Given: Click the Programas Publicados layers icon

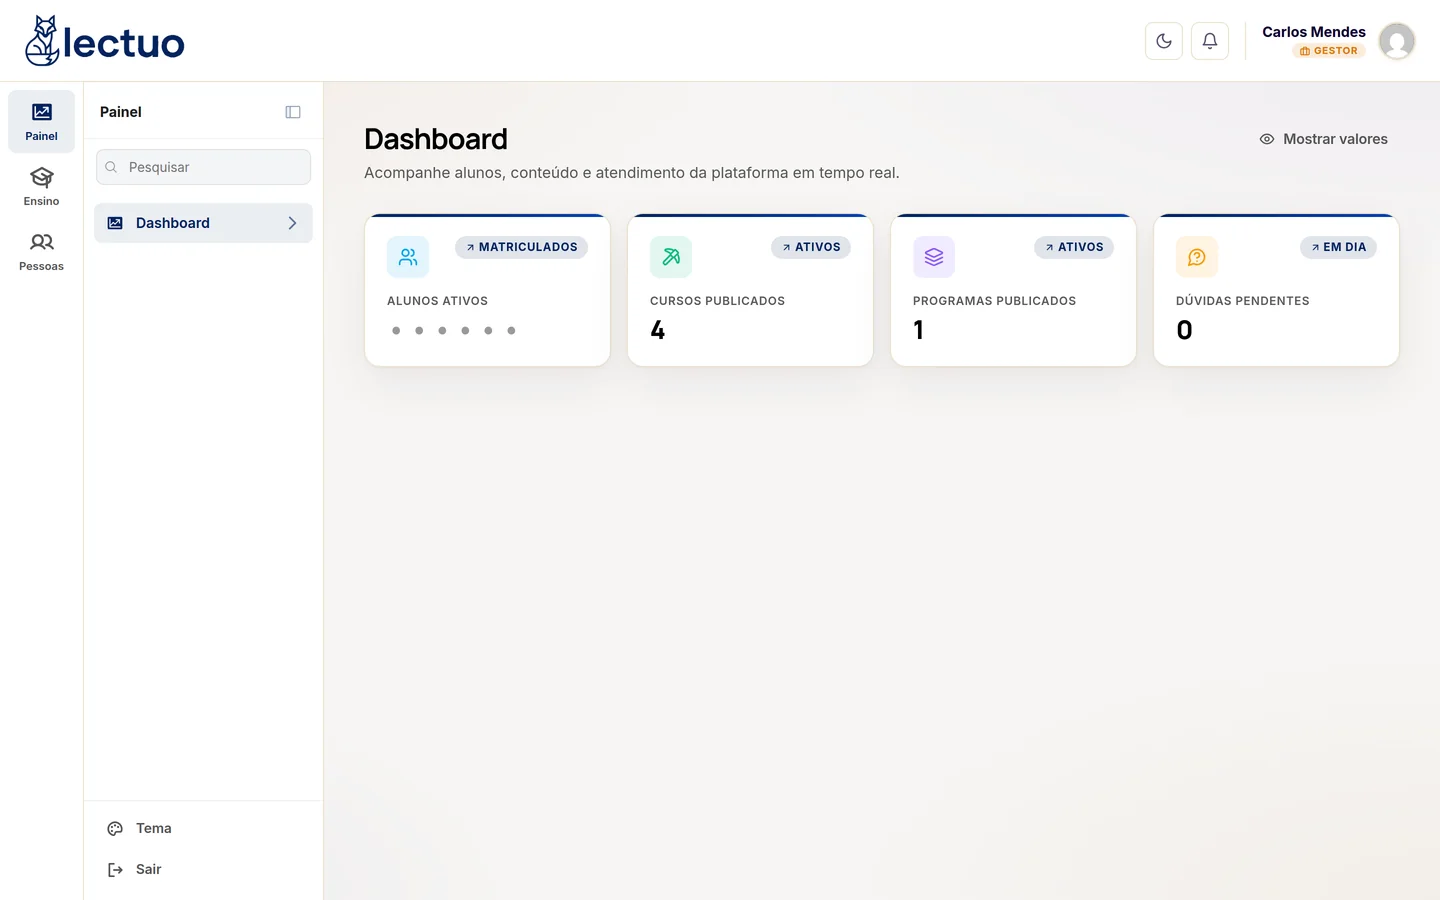Looking at the screenshot, I should point(934,257).
